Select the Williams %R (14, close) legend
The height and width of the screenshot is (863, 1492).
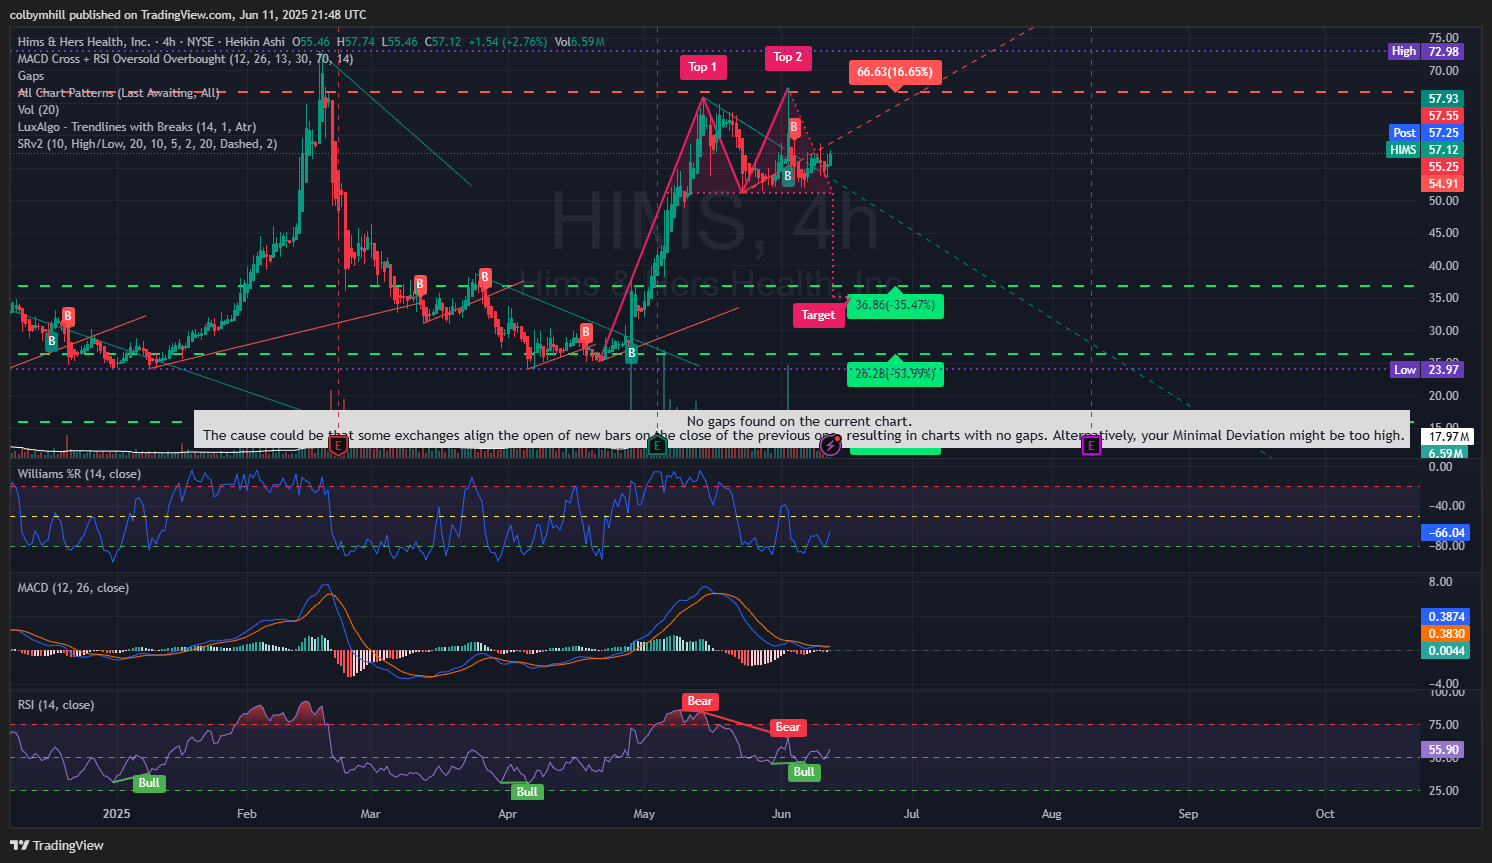click(79, 474)
